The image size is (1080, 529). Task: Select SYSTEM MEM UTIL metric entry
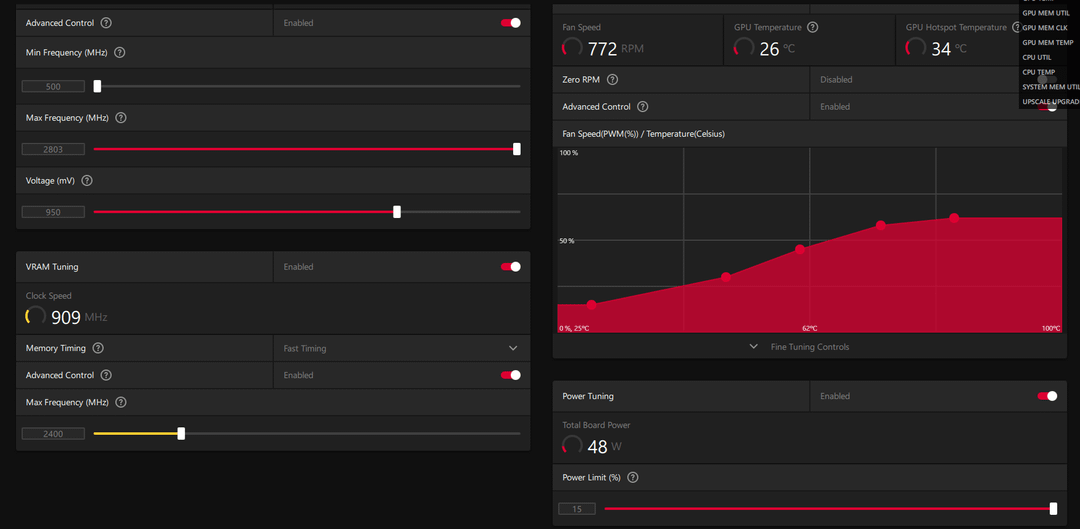[1050, 87]
